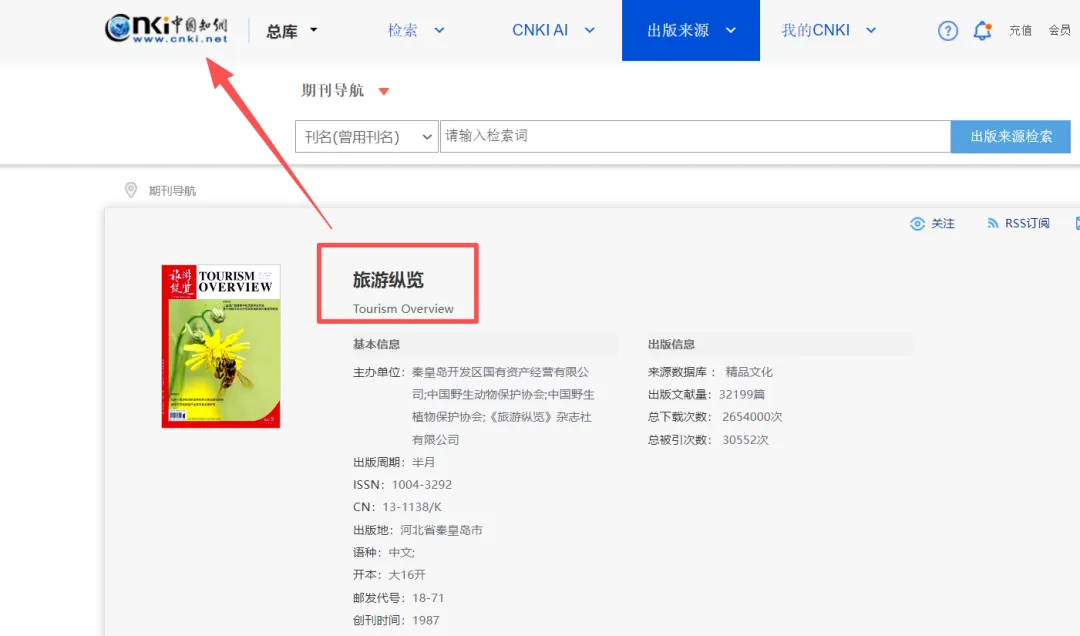The width and height of the screenshot is (1080, 636).
Task: Click the 基本信息 section heading
Action: 376,344
